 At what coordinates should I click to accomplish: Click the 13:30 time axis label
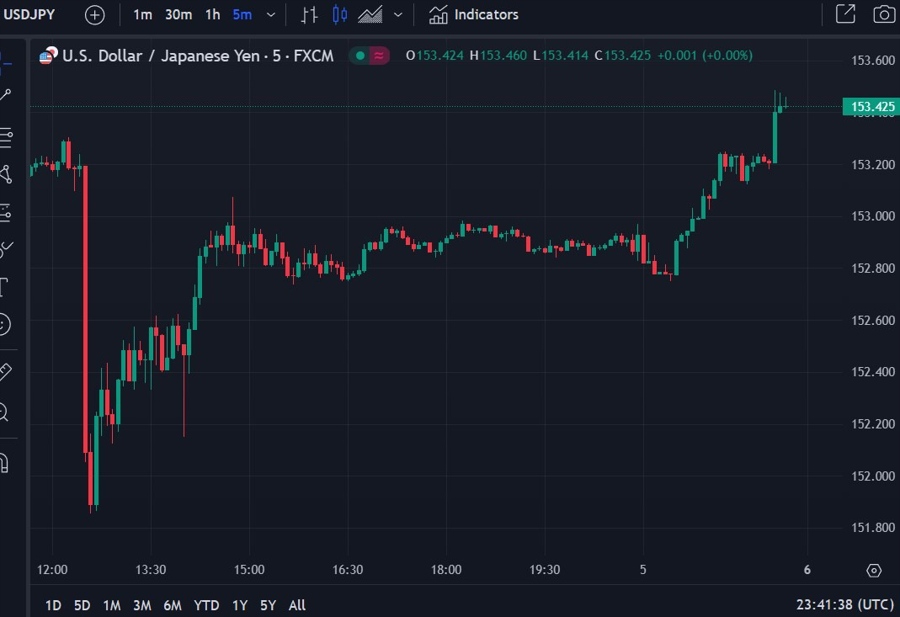point(151,570)
